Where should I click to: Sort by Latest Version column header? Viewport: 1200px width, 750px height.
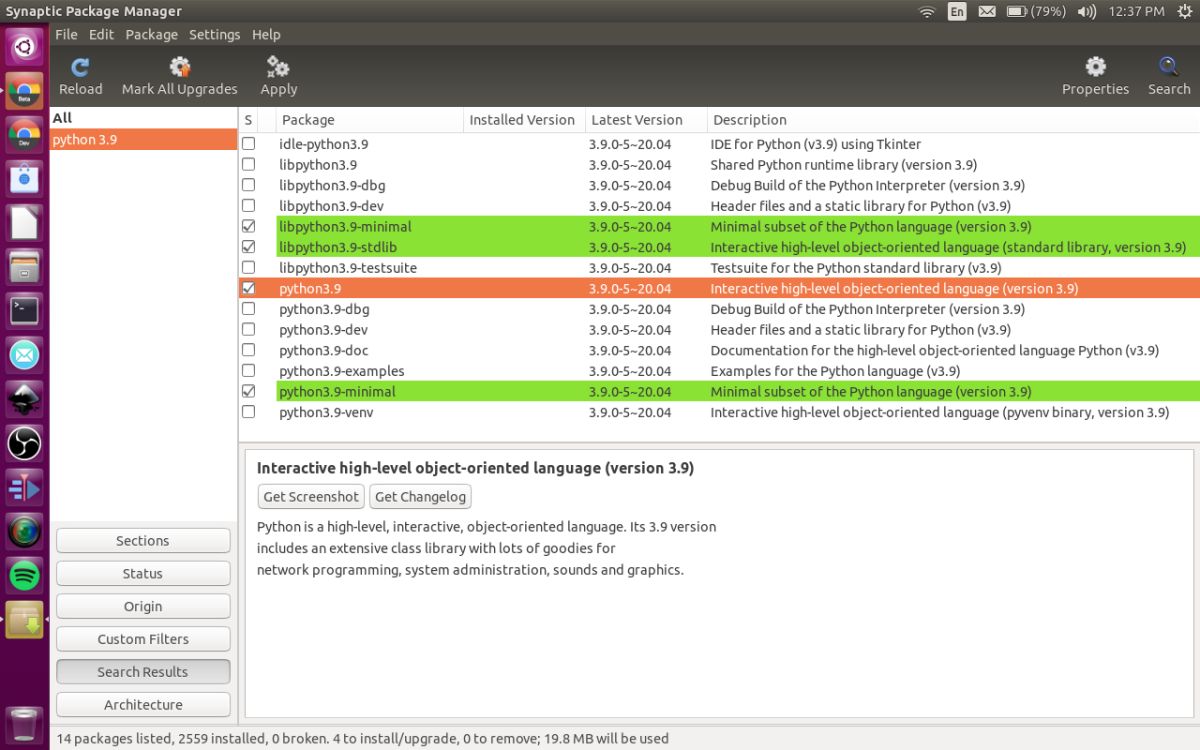[x=646, y=120]
